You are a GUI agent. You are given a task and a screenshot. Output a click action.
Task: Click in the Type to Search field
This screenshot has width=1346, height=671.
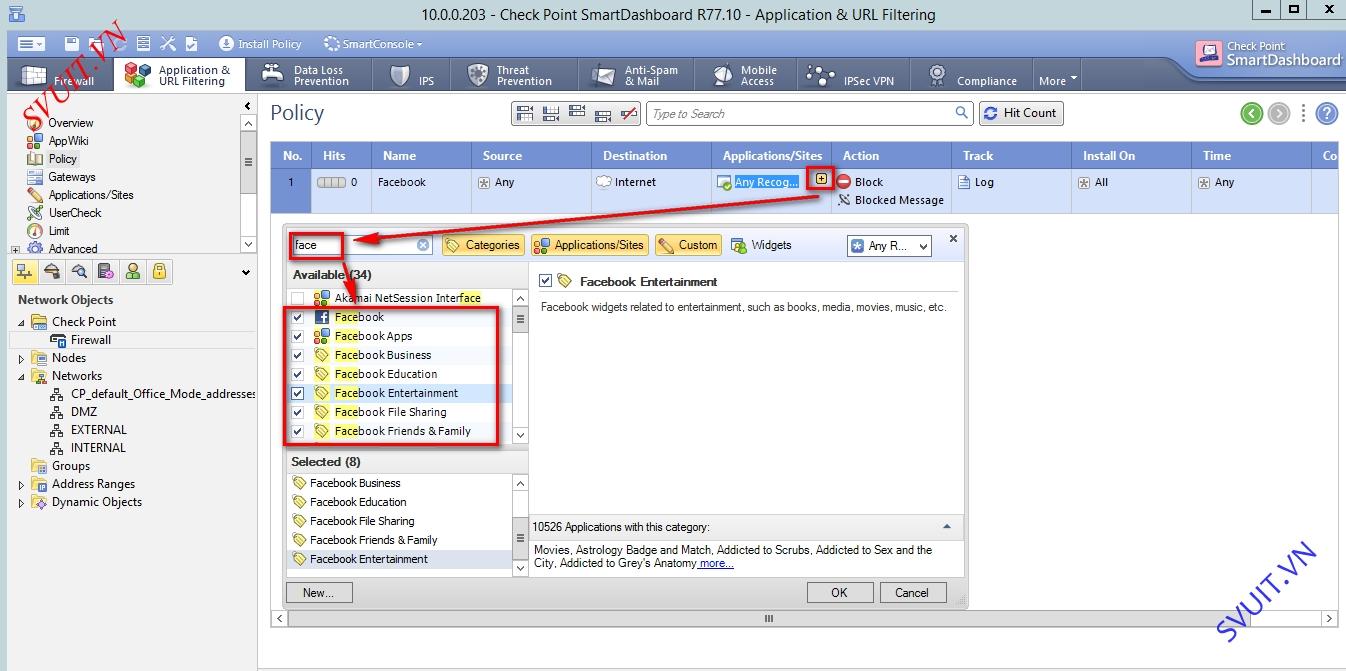(809, 113)
